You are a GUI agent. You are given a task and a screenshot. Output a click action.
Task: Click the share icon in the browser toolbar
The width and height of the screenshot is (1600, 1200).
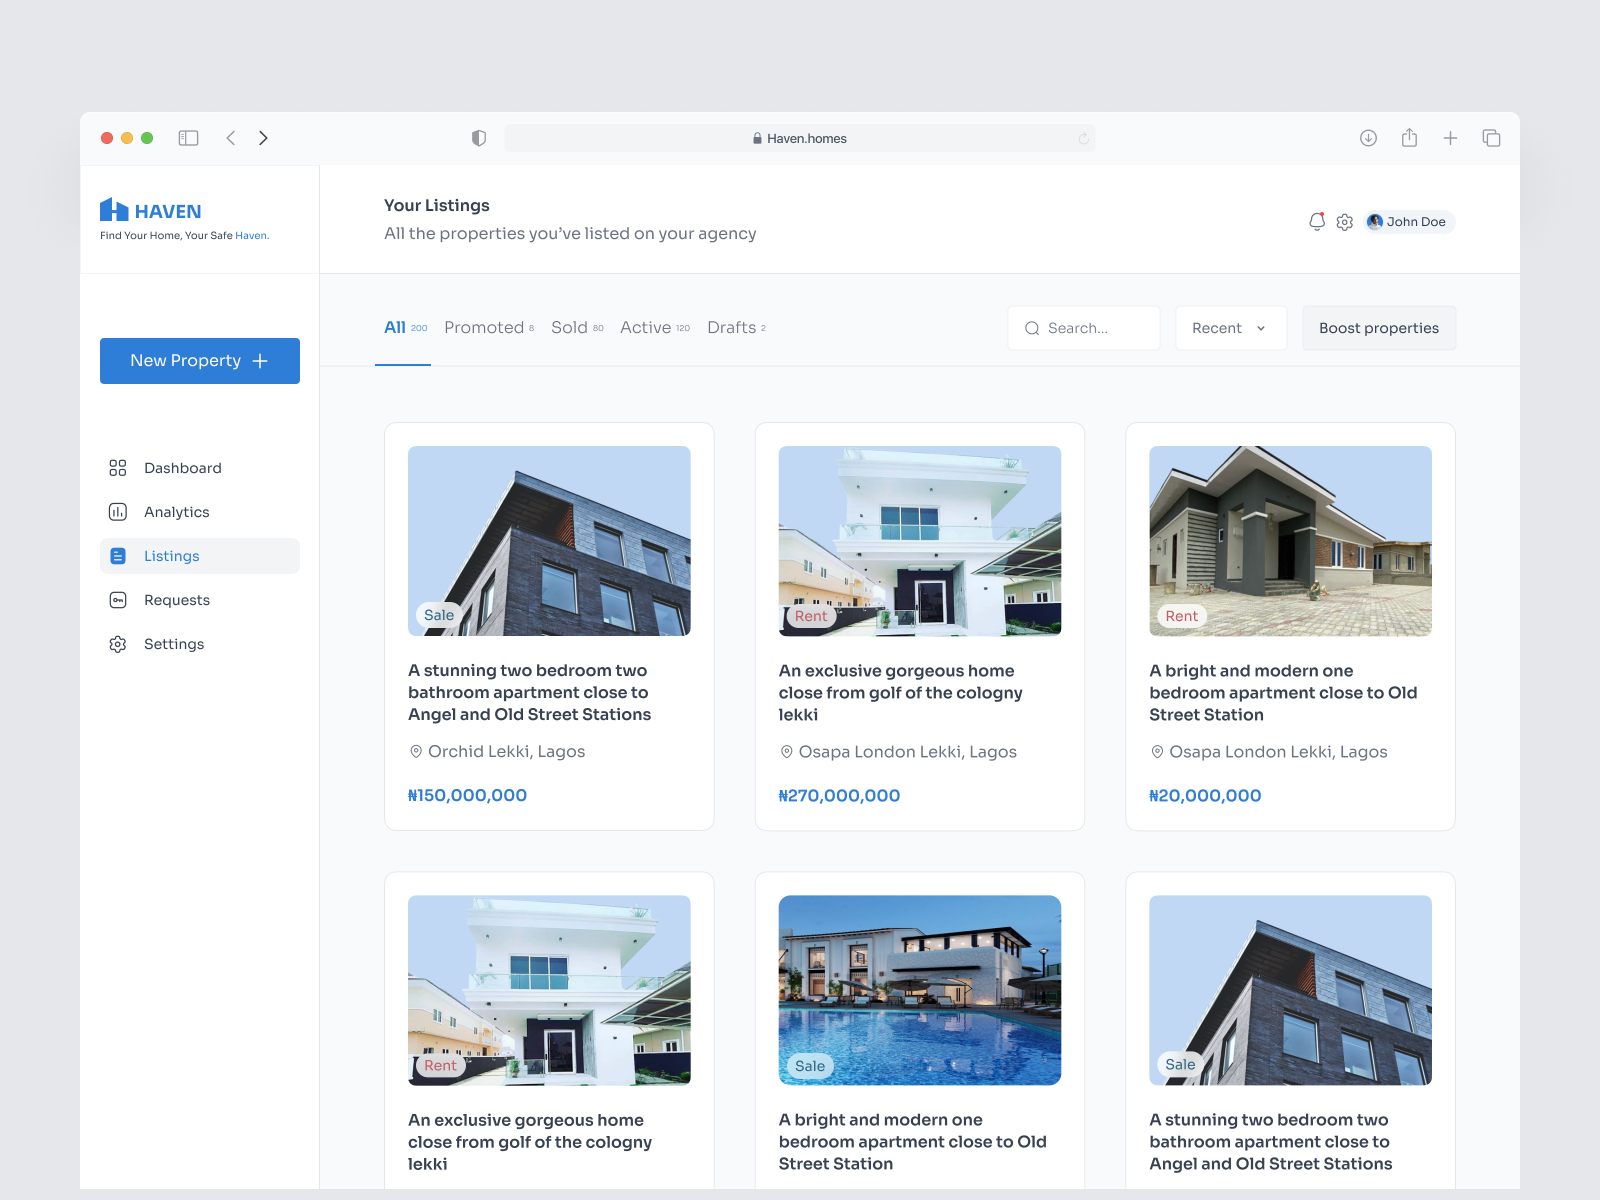pyautogui.click(x=1410, y=138)
